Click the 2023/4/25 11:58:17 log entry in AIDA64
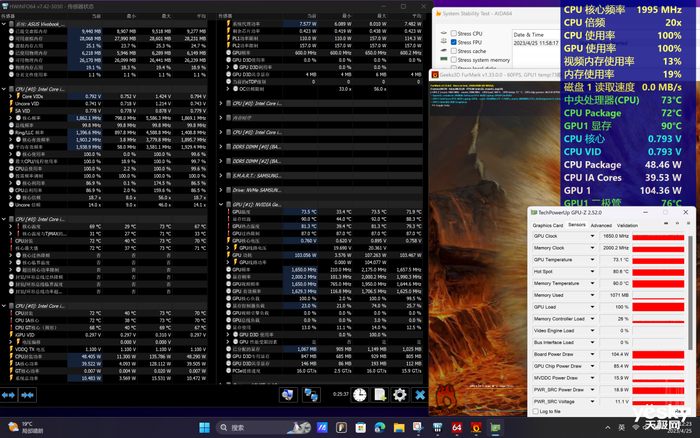The height and width of the screenshot is (438, 700). pos(536,43)
